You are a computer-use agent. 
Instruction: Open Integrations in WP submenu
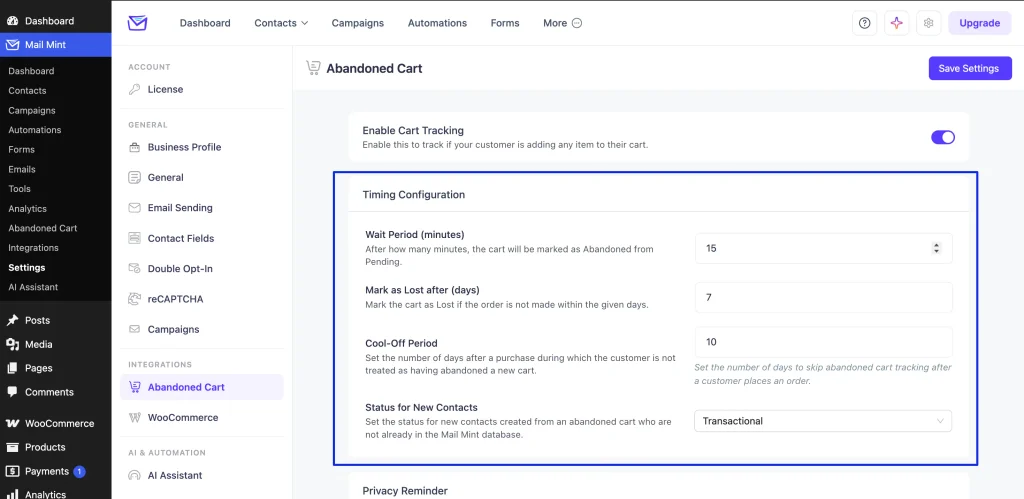point(33,248)
